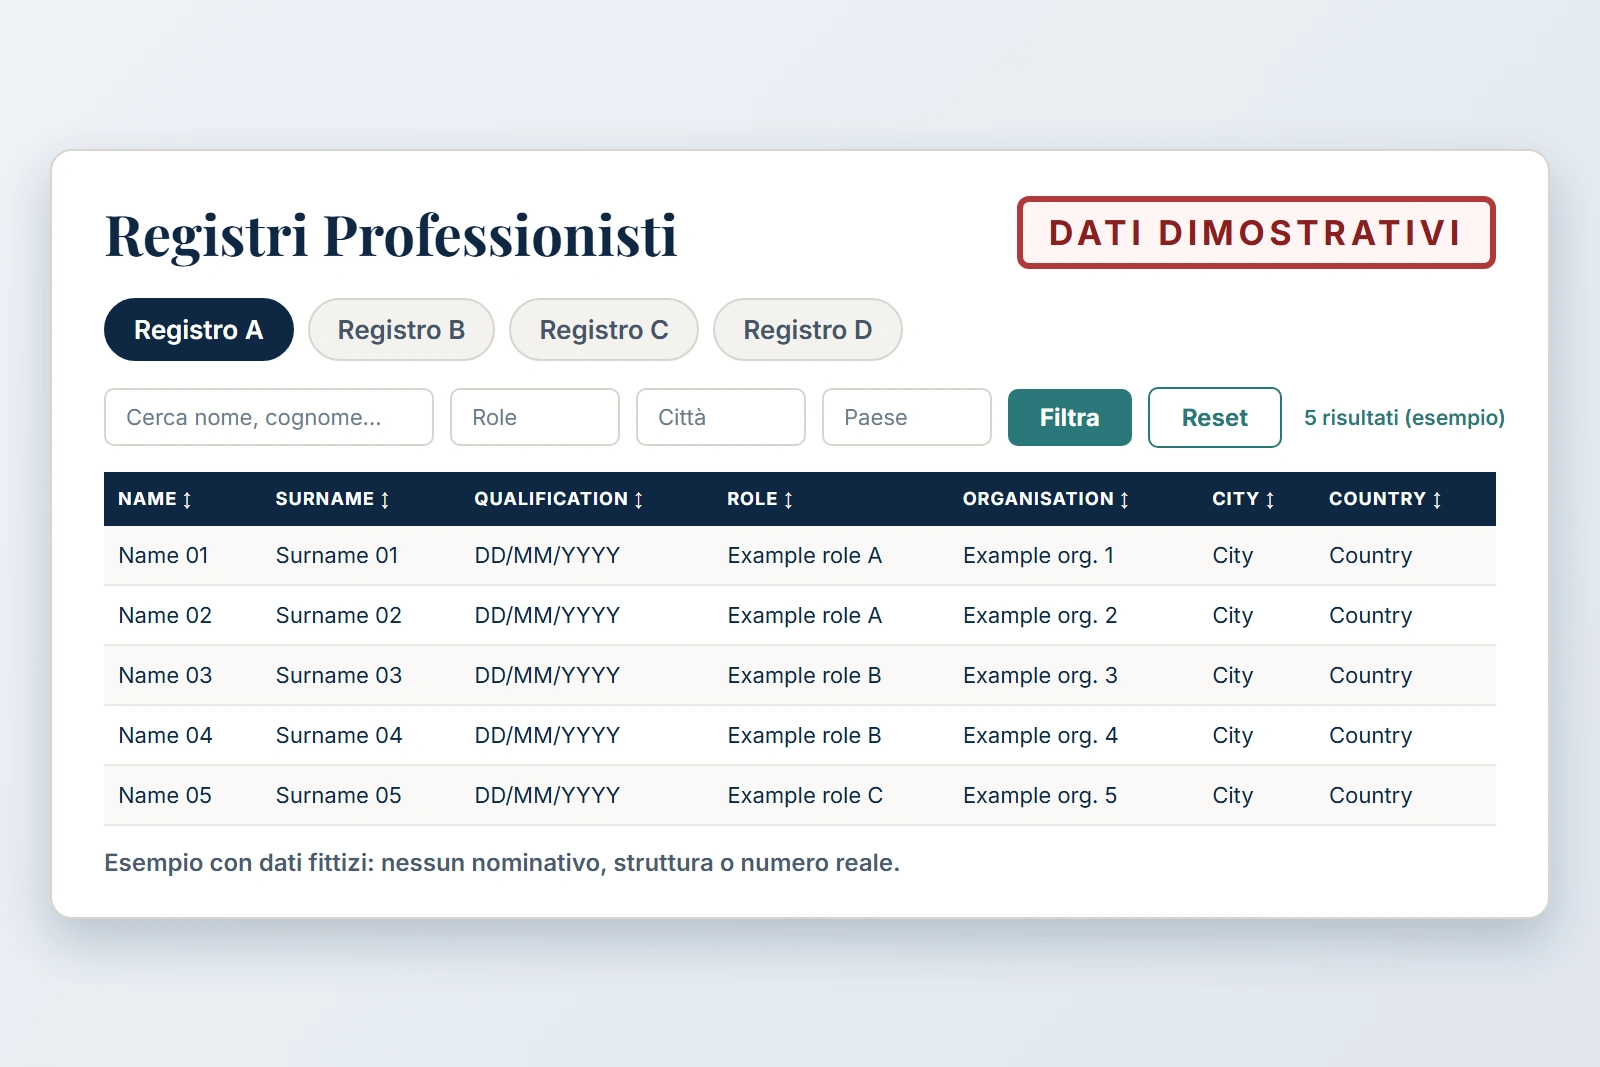Select the 'Name 01' cell
This screenshot has height=1067, width=1600.
tap(164, 555)
